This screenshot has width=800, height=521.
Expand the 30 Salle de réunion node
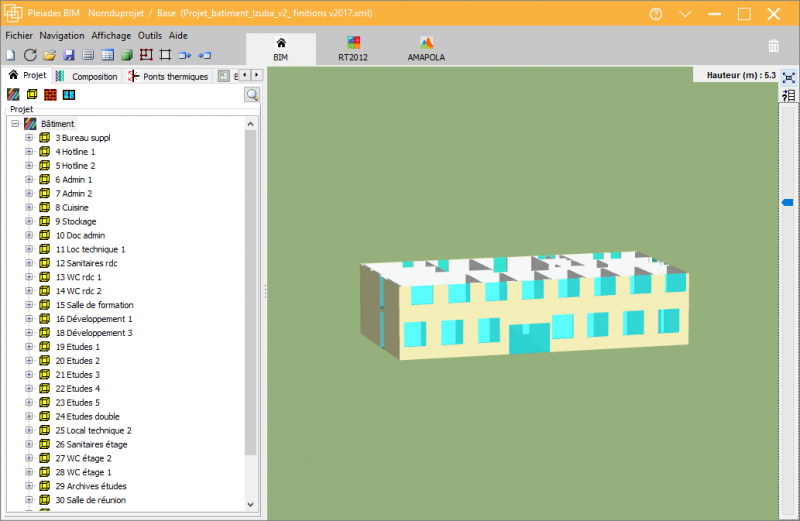29,500
